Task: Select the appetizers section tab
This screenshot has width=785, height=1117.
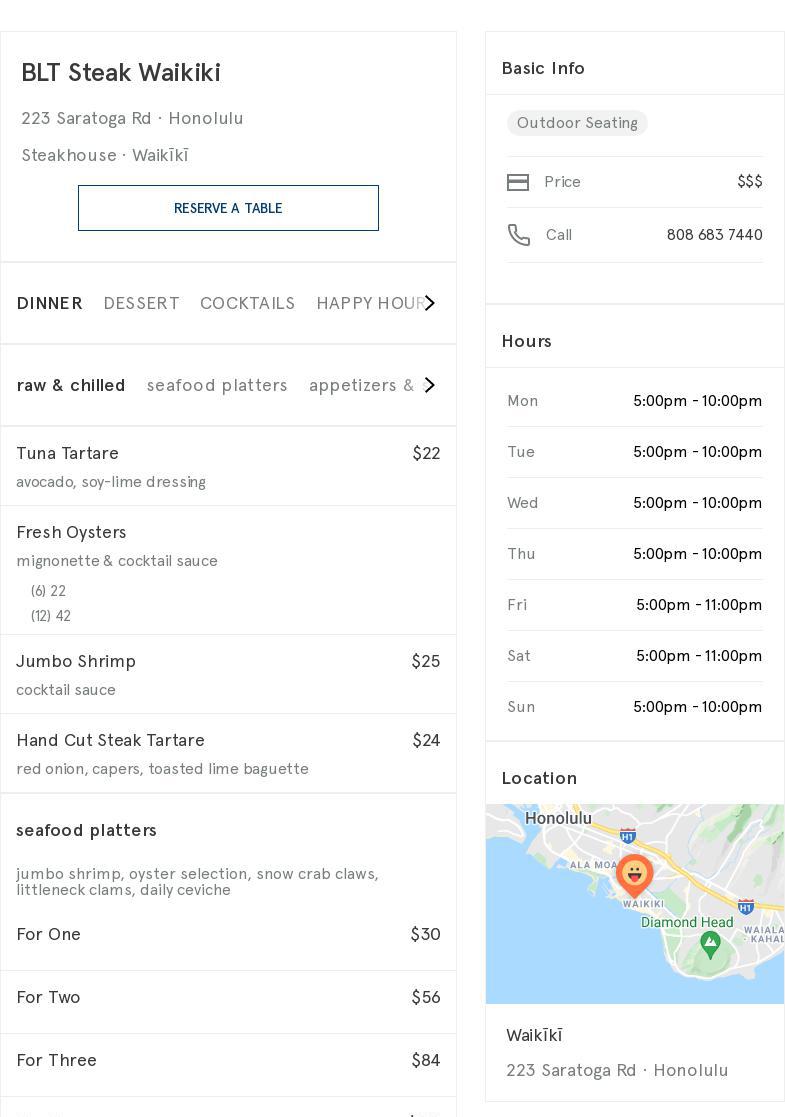Action: tap(358, 385)
